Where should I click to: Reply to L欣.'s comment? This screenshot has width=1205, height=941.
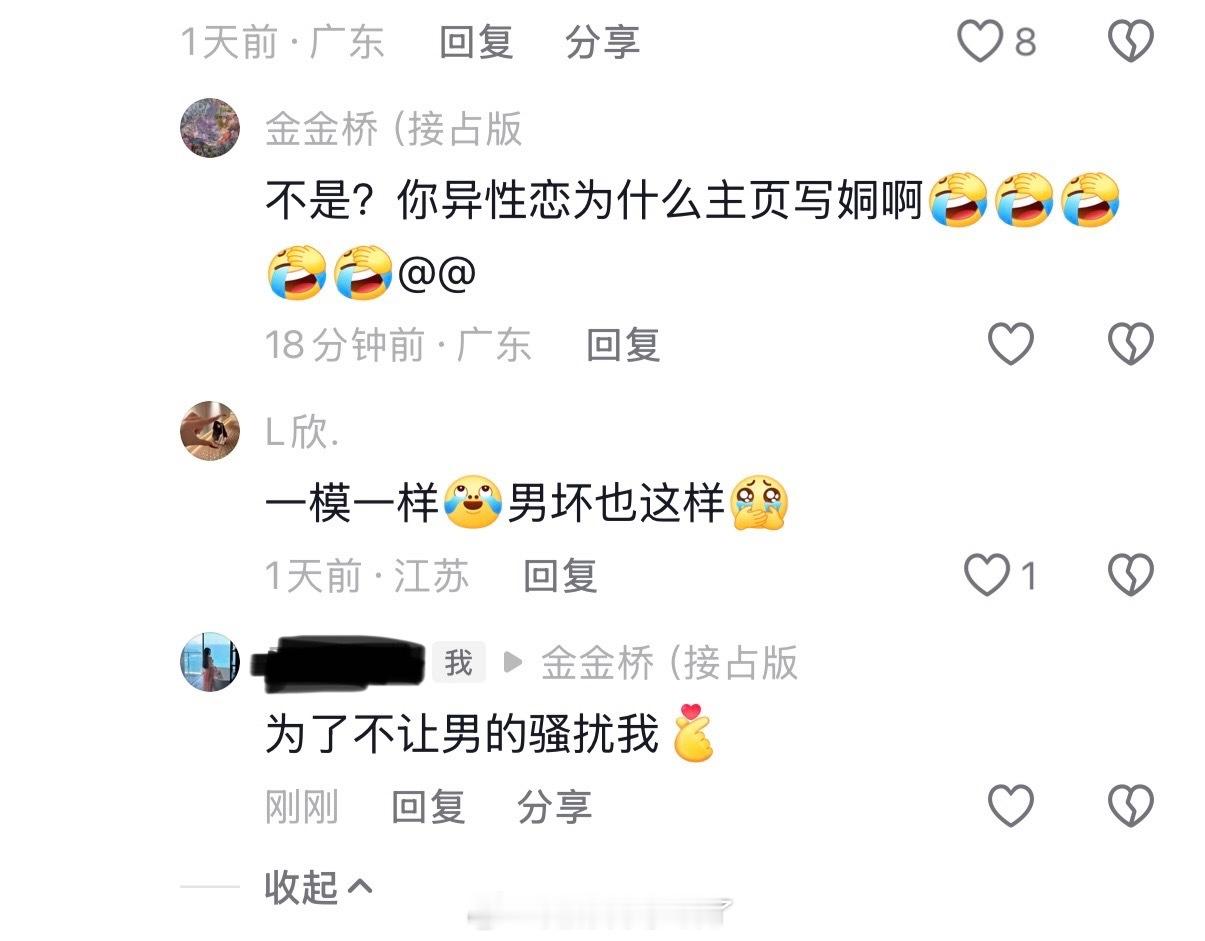[560, 576]
